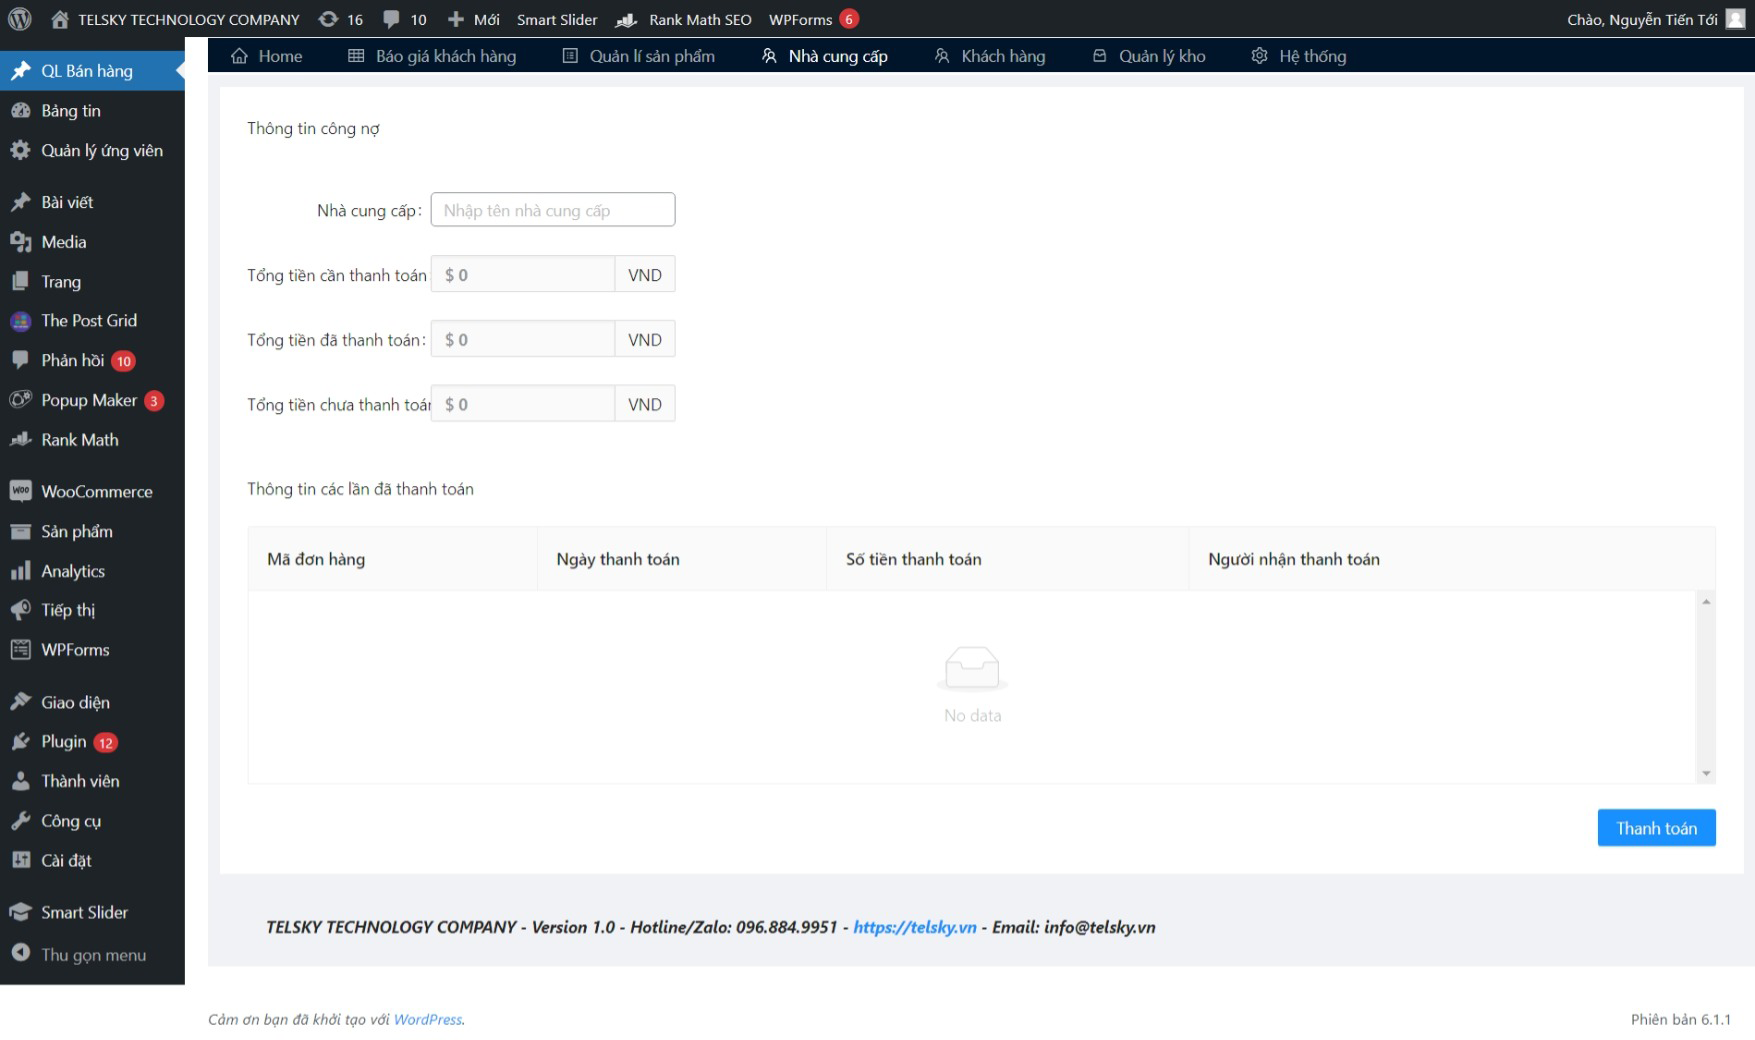The width and height of the screenshot is (1755, 1040).
Task: Click the pushpin icon of Bài viết
Action: coord(20,202)
